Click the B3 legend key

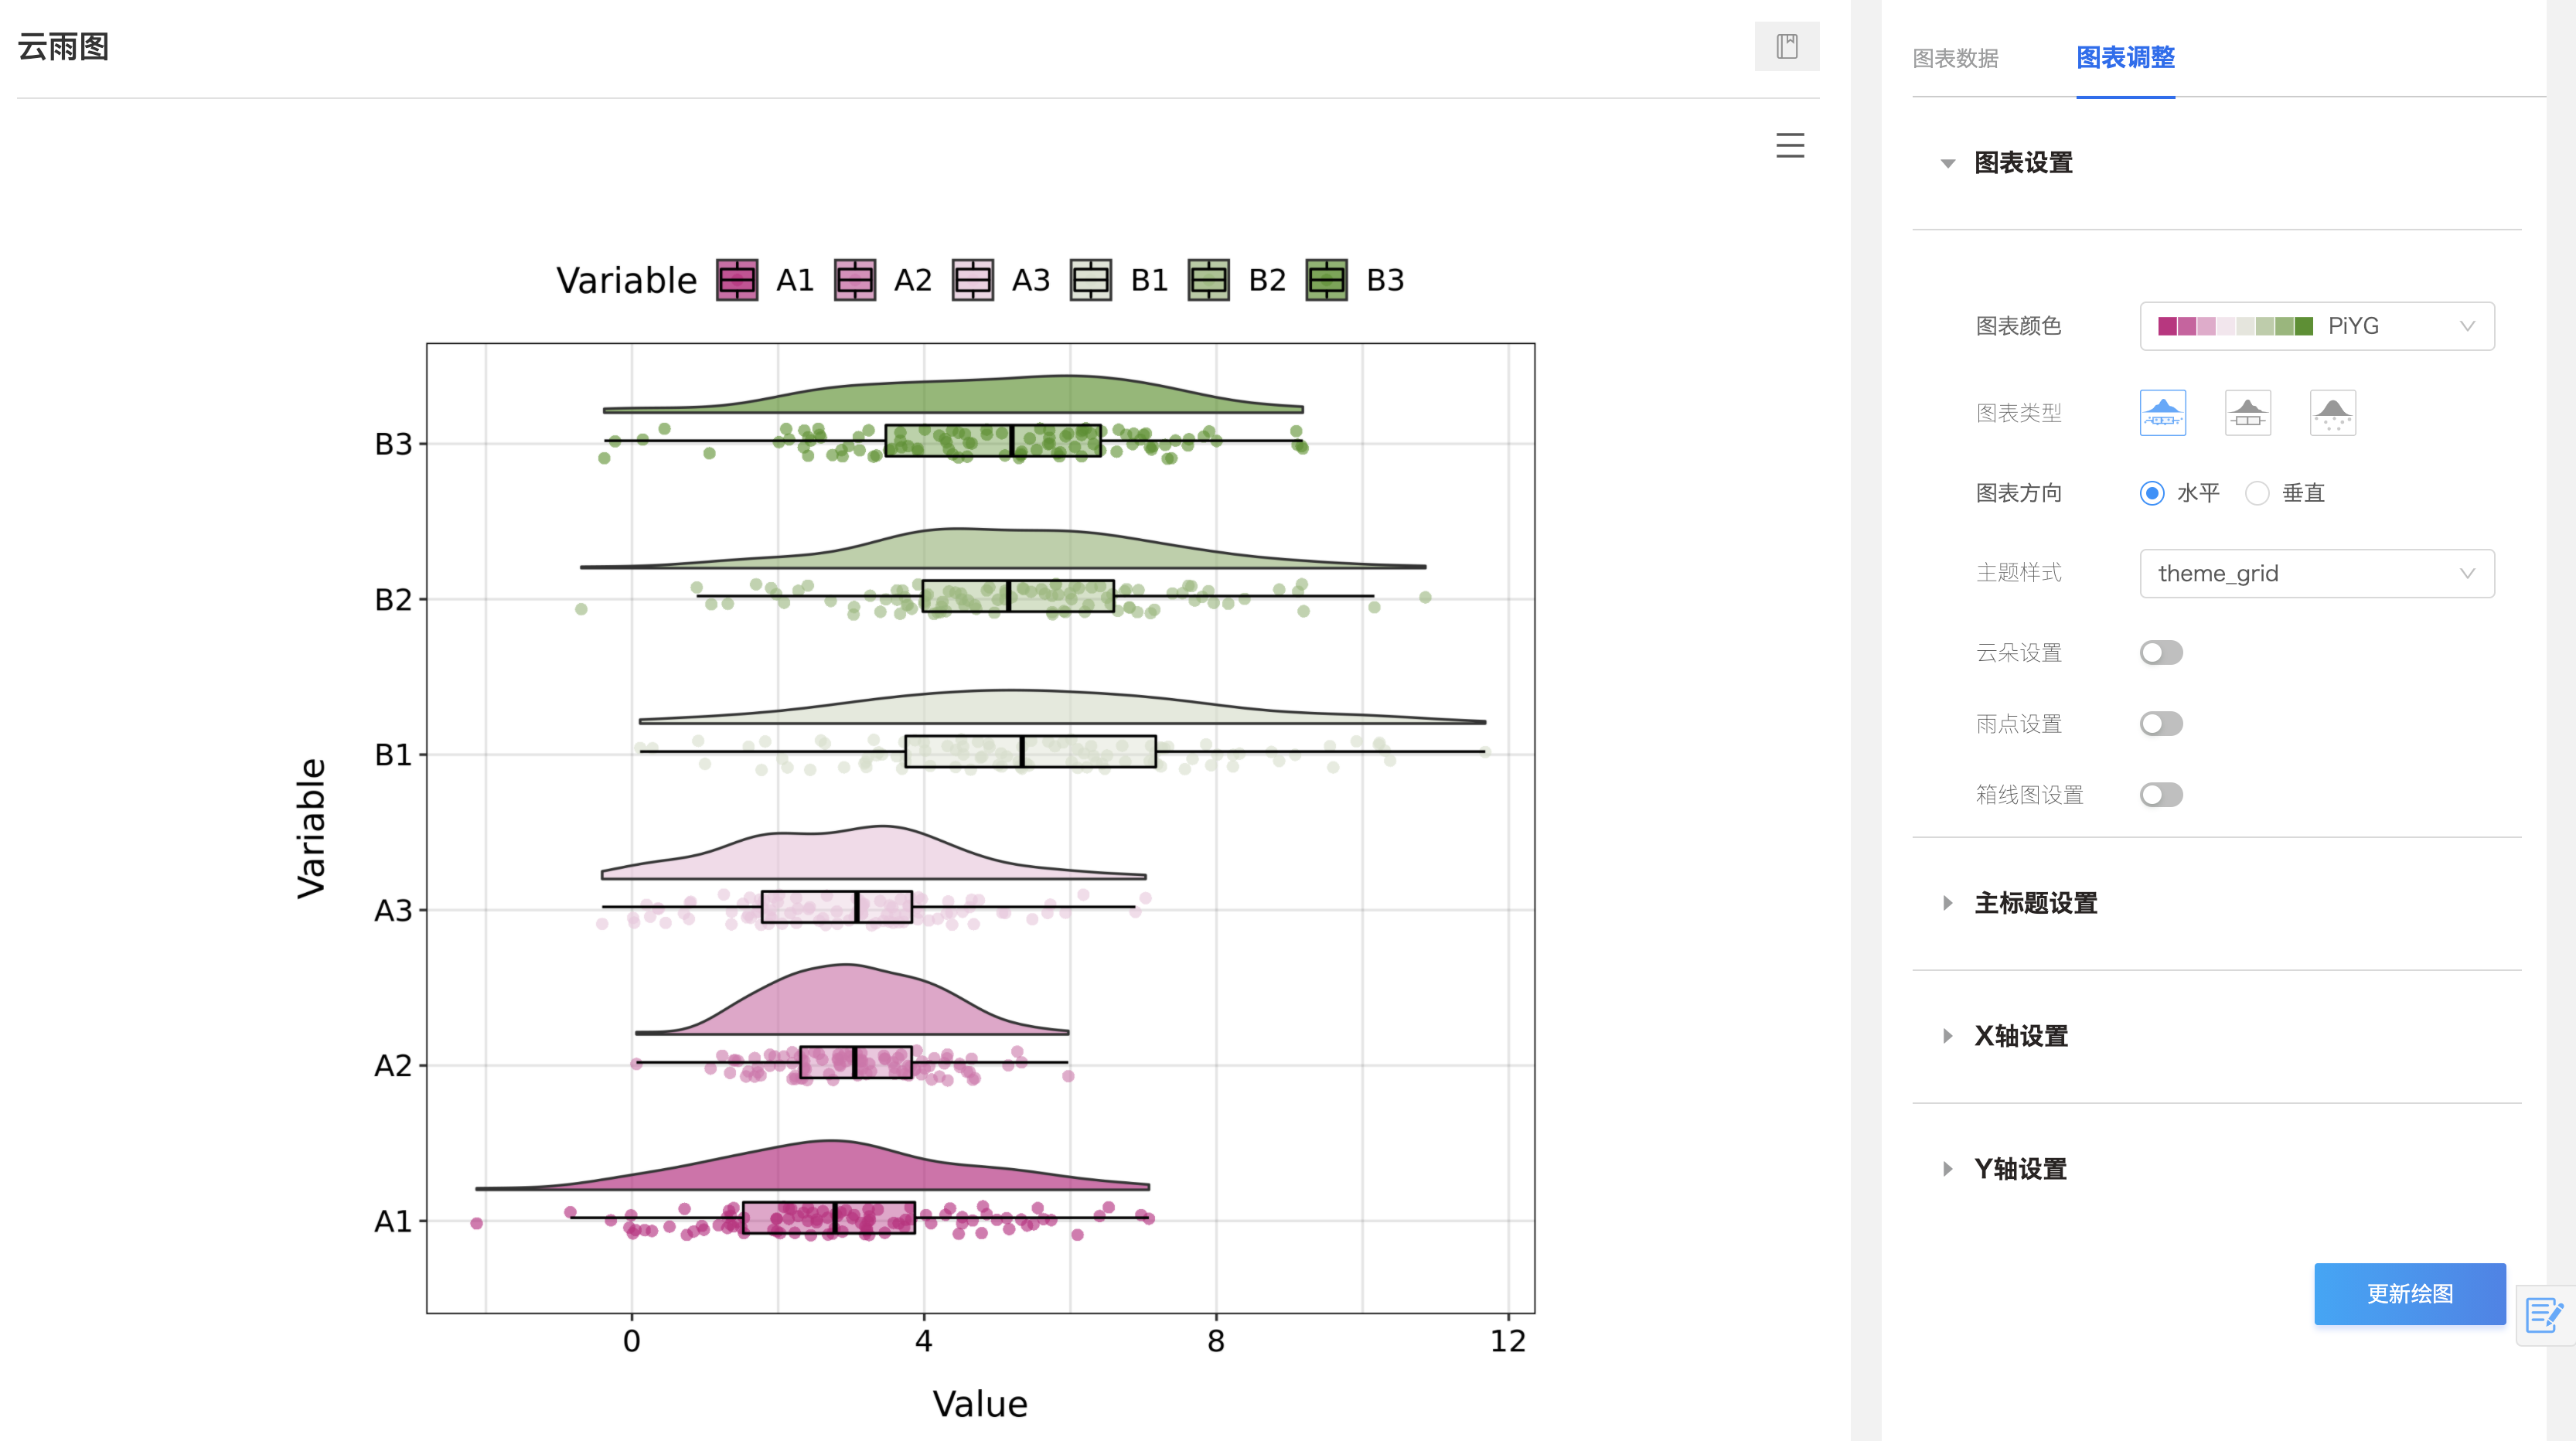(x=1327, y=280)
